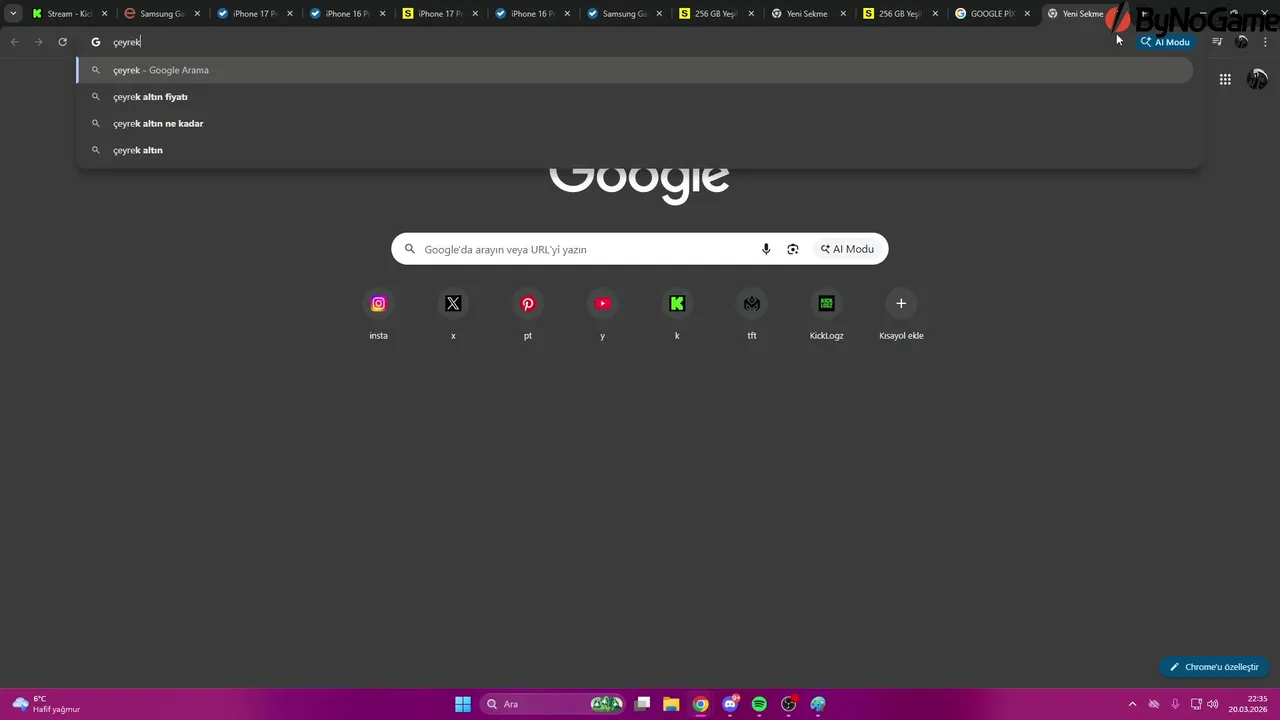Screen dimensions: 1280x720
Task: Reload the page with the refresh button
Action: coord(62,42)
